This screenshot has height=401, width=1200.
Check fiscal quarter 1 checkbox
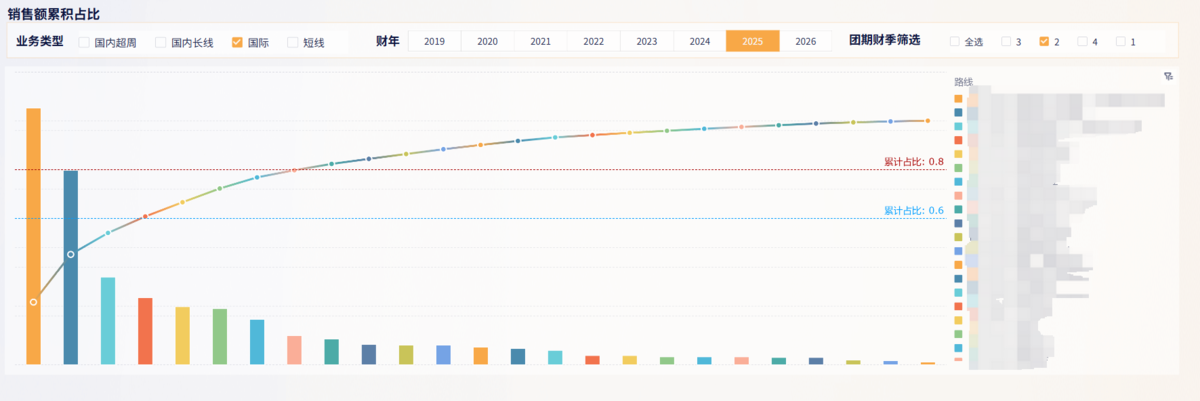pyautogui.click(x=1120, y=42)
